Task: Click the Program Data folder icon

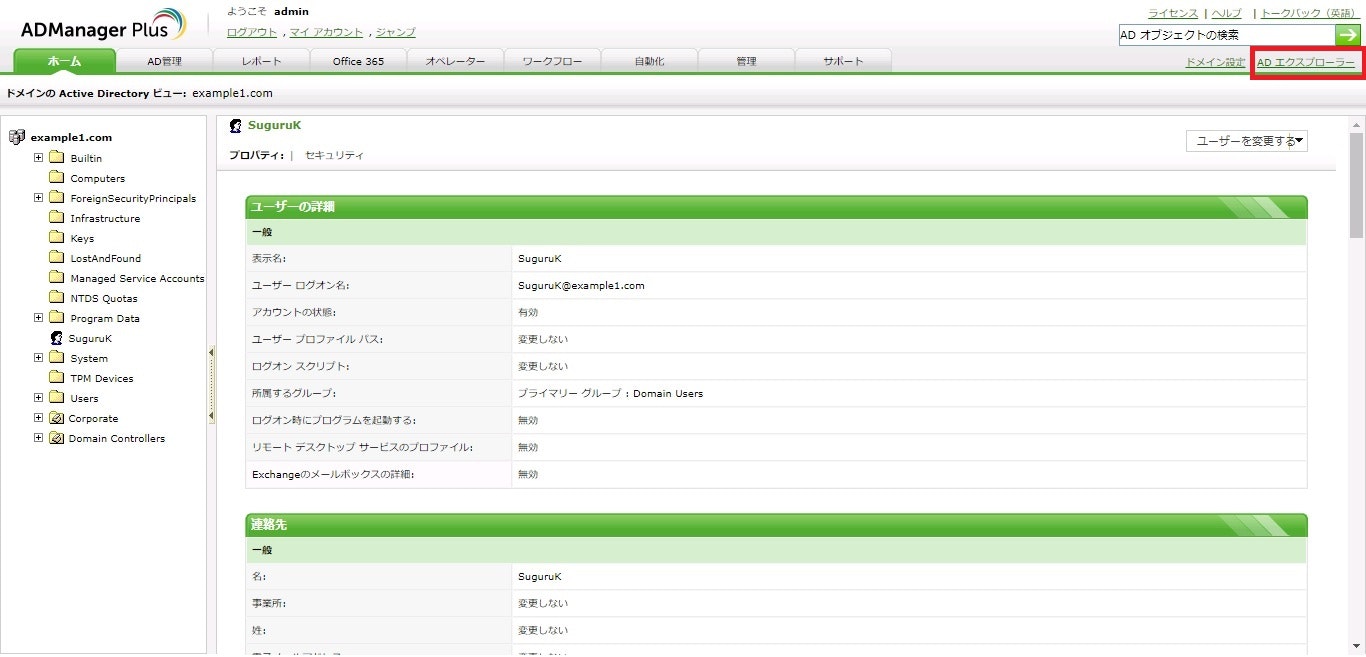Action: tap(57, 318)
